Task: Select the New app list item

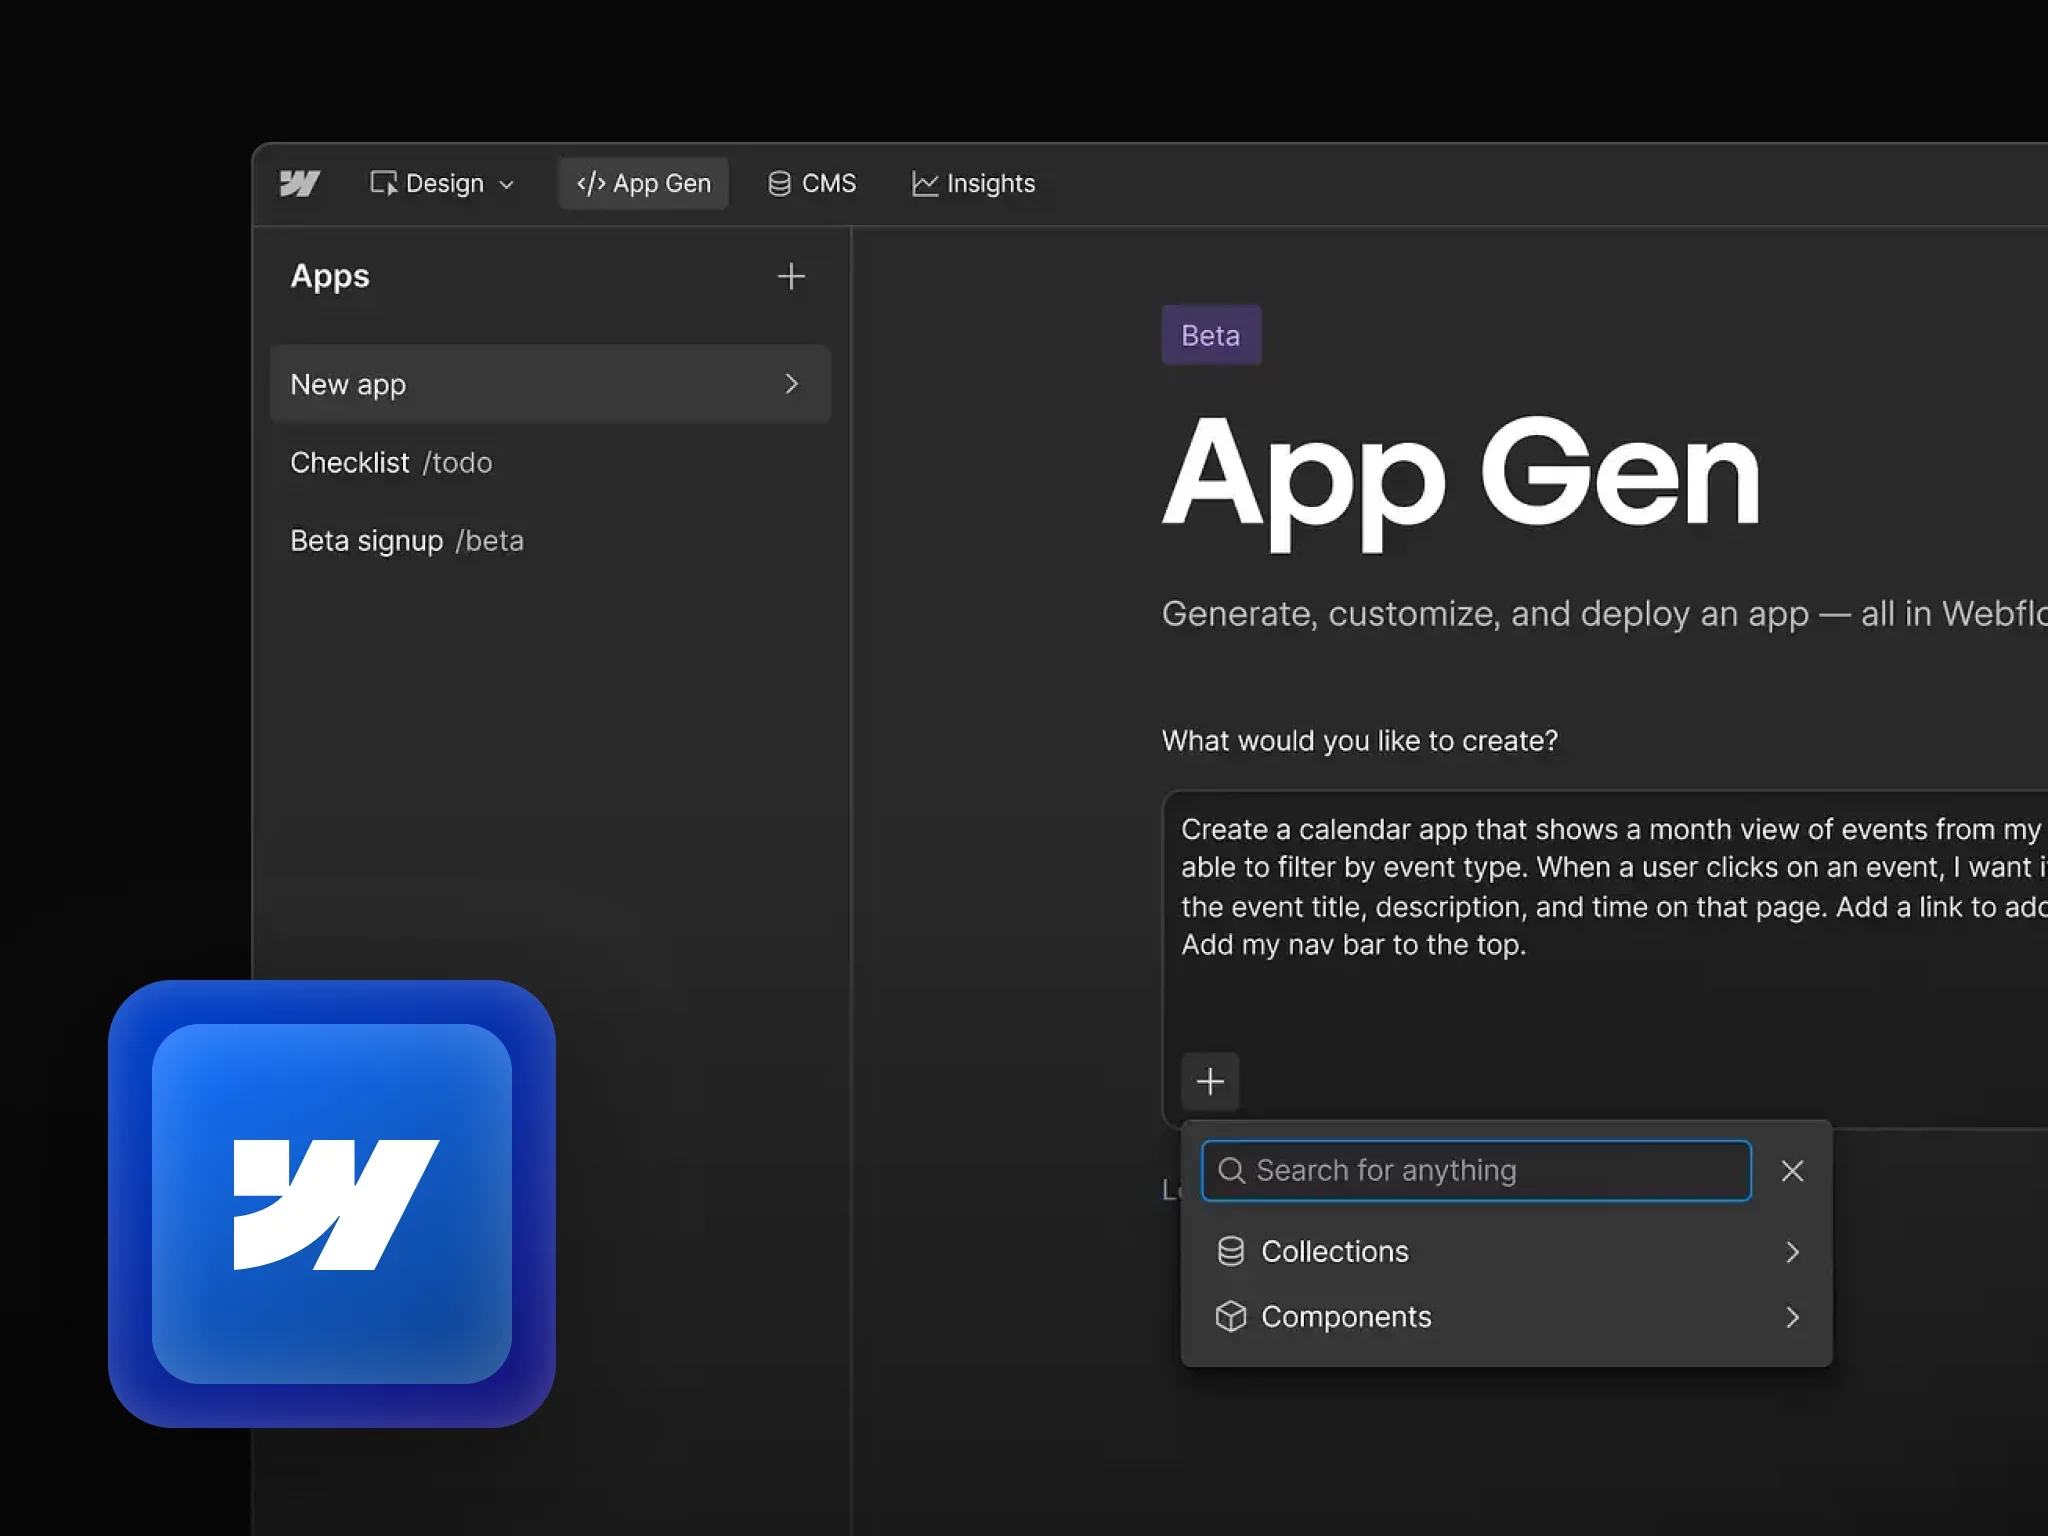Action: (x=500, y=384)
